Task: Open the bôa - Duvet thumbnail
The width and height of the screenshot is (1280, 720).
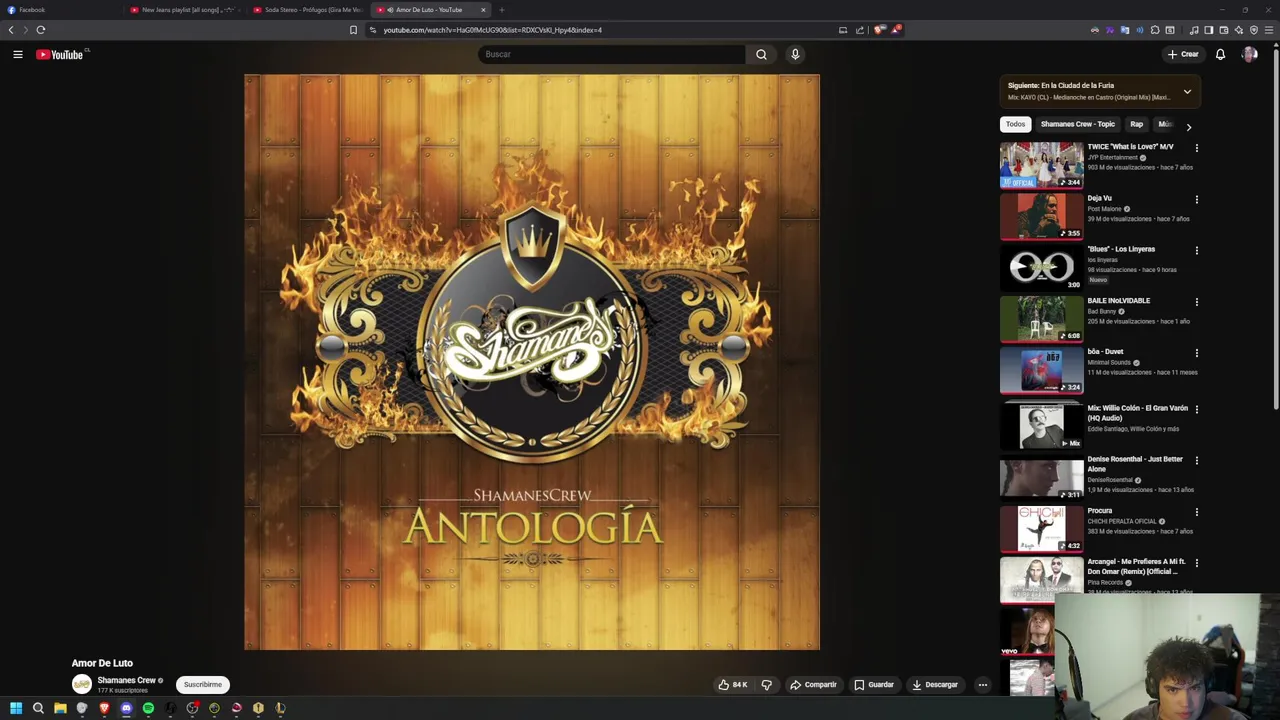Action: tap(1041, 370)
